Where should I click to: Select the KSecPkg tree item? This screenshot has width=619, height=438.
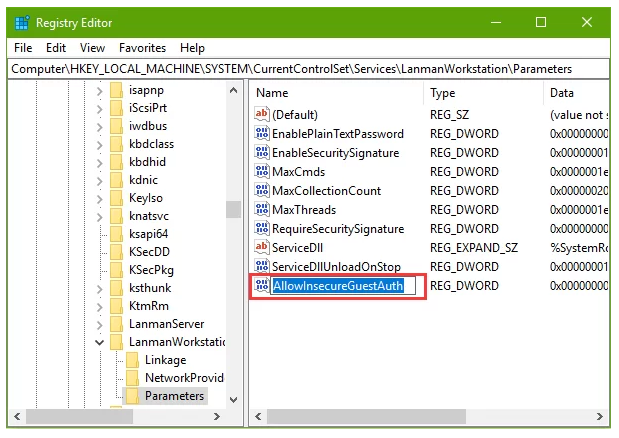(x=151, y=270)
